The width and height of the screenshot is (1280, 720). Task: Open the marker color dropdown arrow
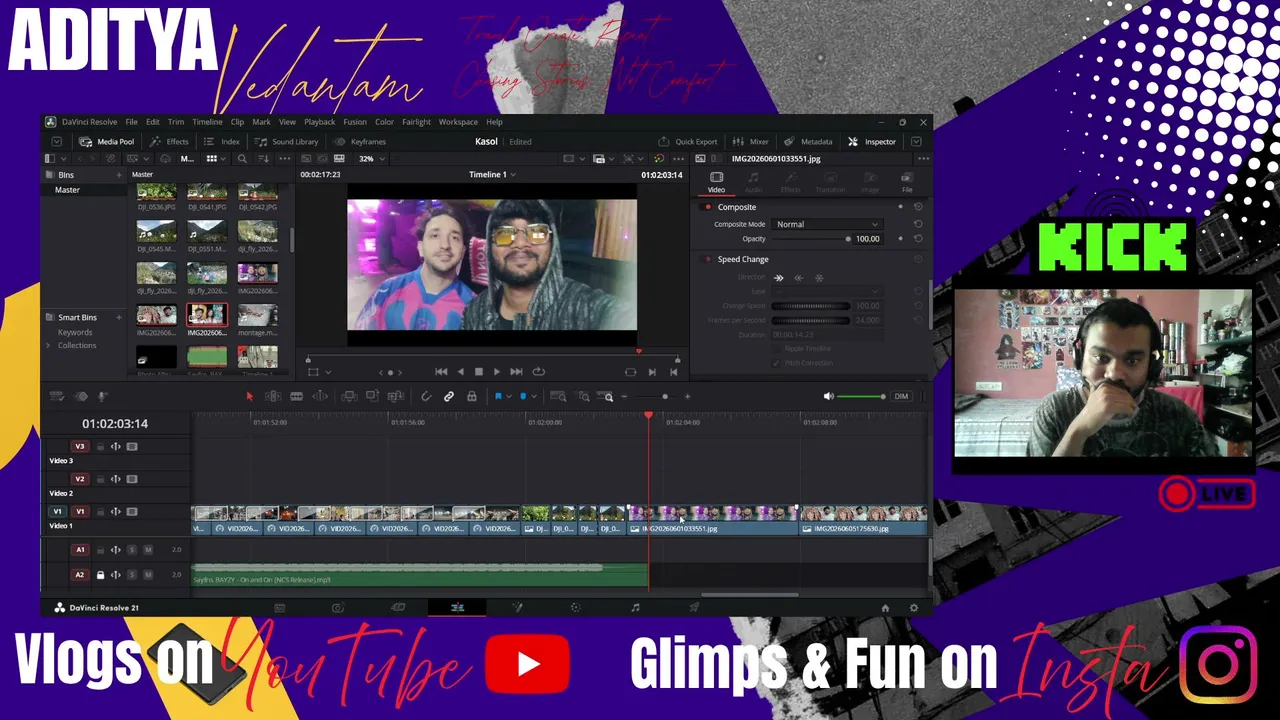pos(533,397)
